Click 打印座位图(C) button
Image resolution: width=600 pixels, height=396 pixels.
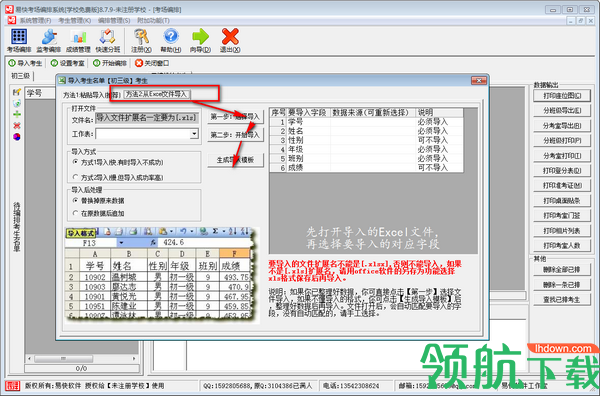click(562, 96)
